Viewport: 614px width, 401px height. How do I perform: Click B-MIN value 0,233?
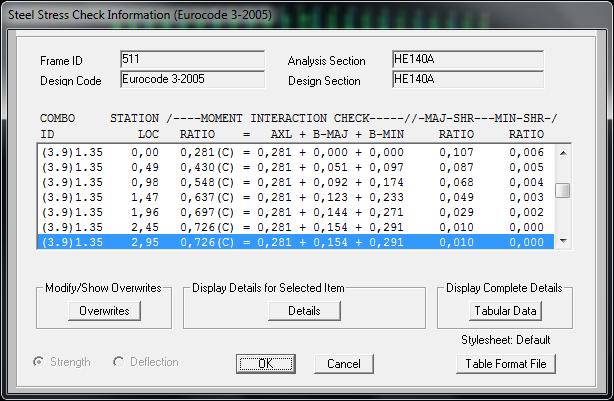pos(386,197)
